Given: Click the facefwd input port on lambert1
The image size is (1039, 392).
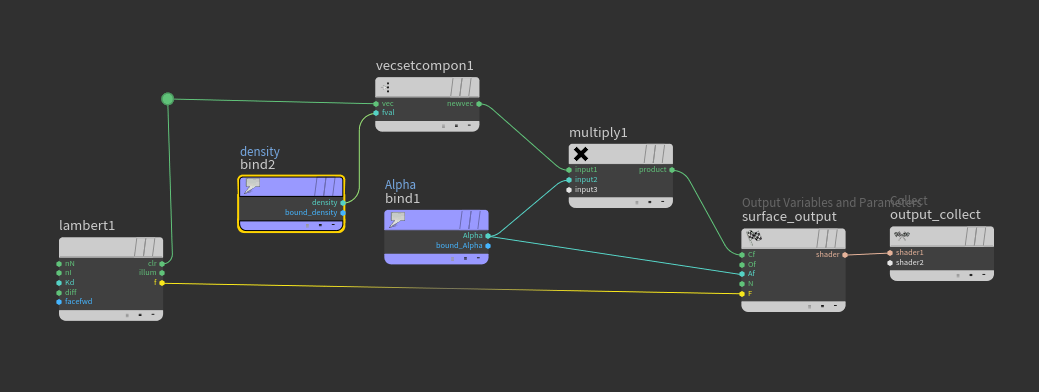Looking at the screenshot, I should (x=59, y=302).
